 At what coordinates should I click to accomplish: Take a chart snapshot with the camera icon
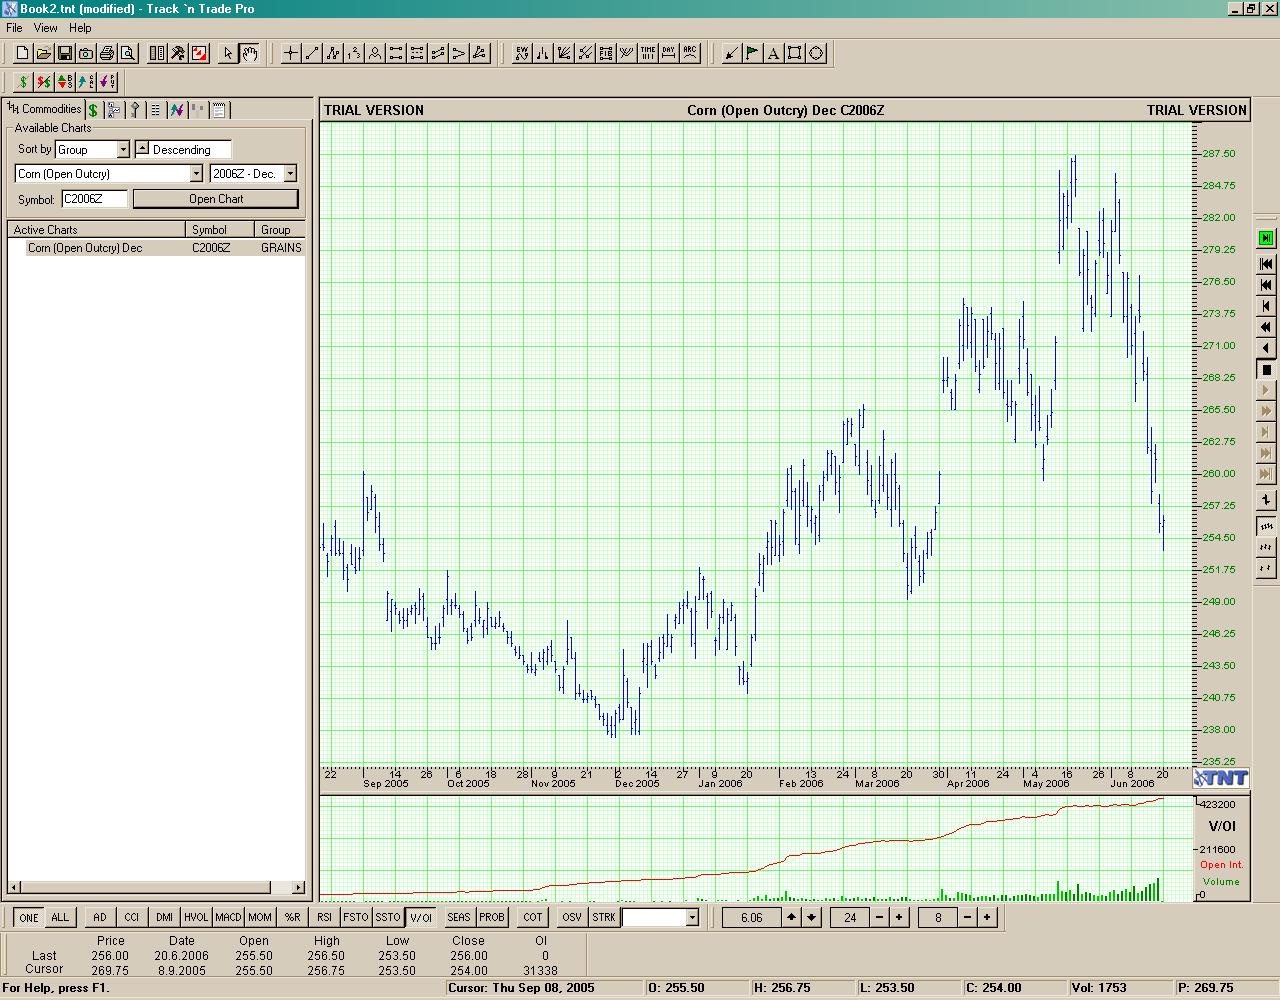click(86, 53)
